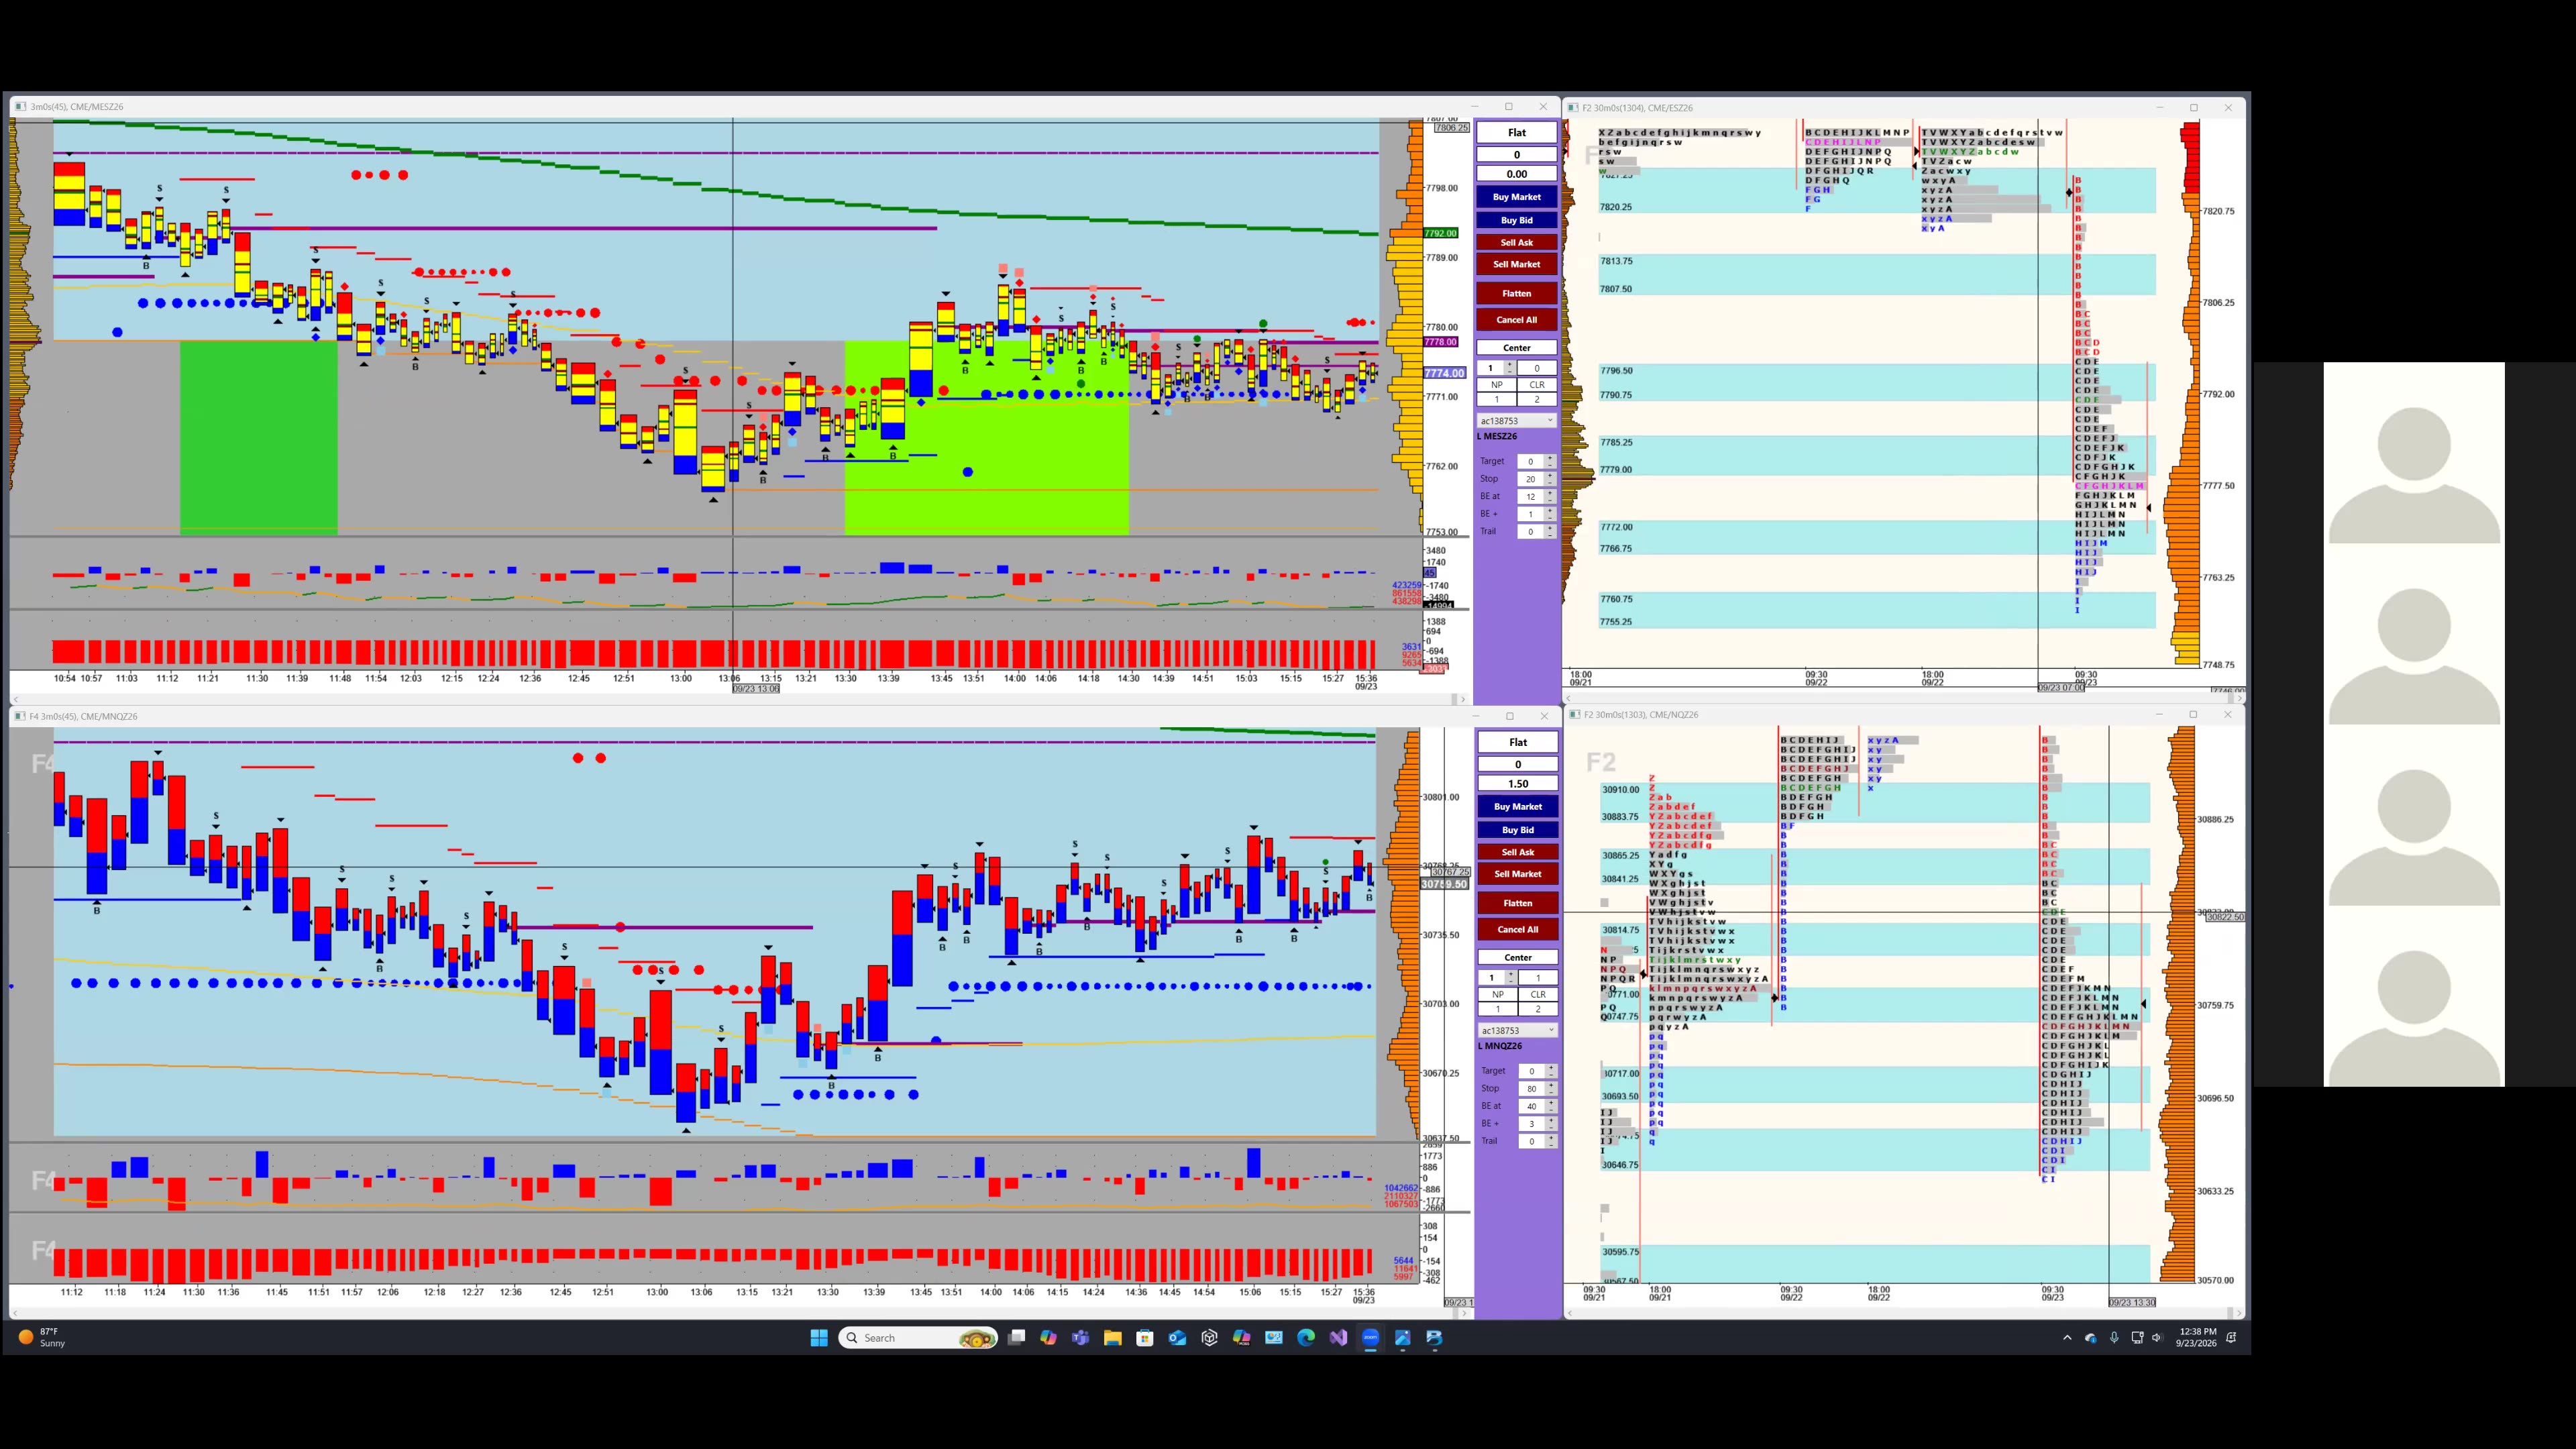Click Sell Market in the MNQZ26 order panel
The height and width of the screenshot is (1449, 2576).
coord(1517,874)
